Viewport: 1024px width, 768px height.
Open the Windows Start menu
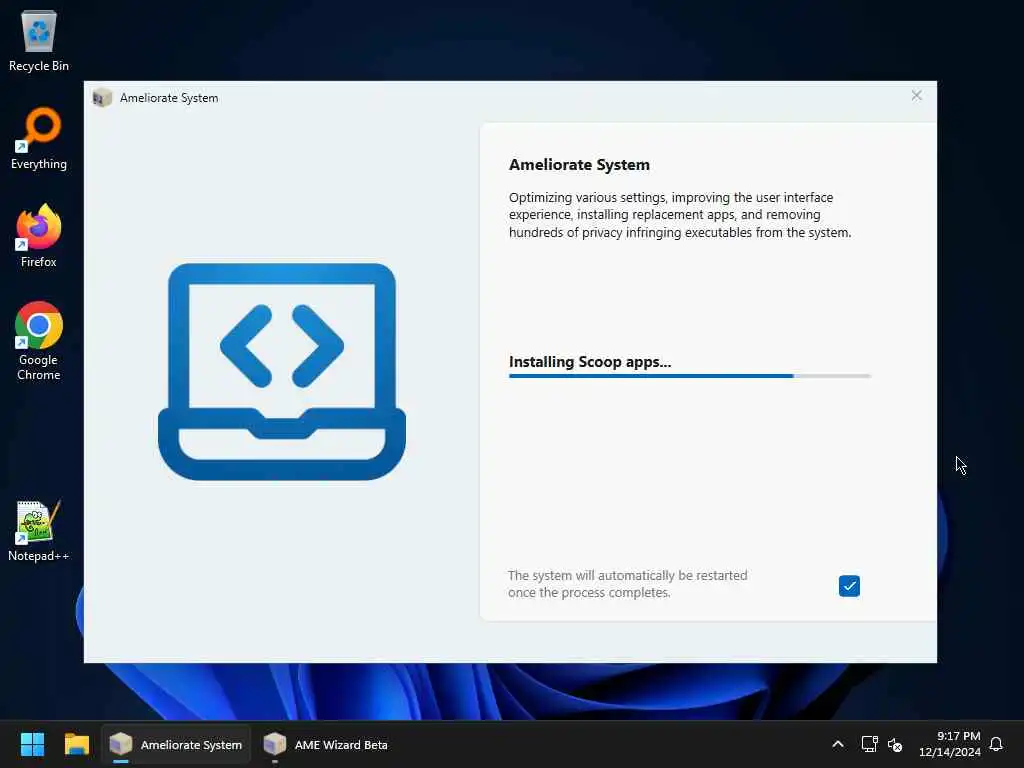32,744
